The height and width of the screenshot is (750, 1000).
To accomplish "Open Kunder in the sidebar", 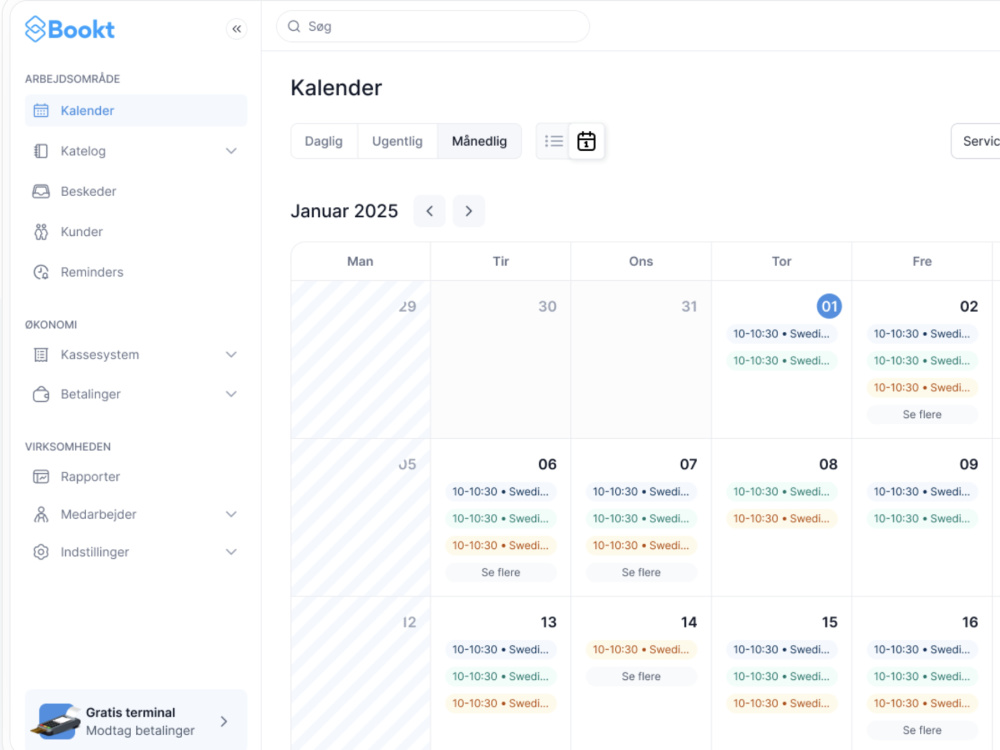I will pyautogui.click(x=136, y=232).
